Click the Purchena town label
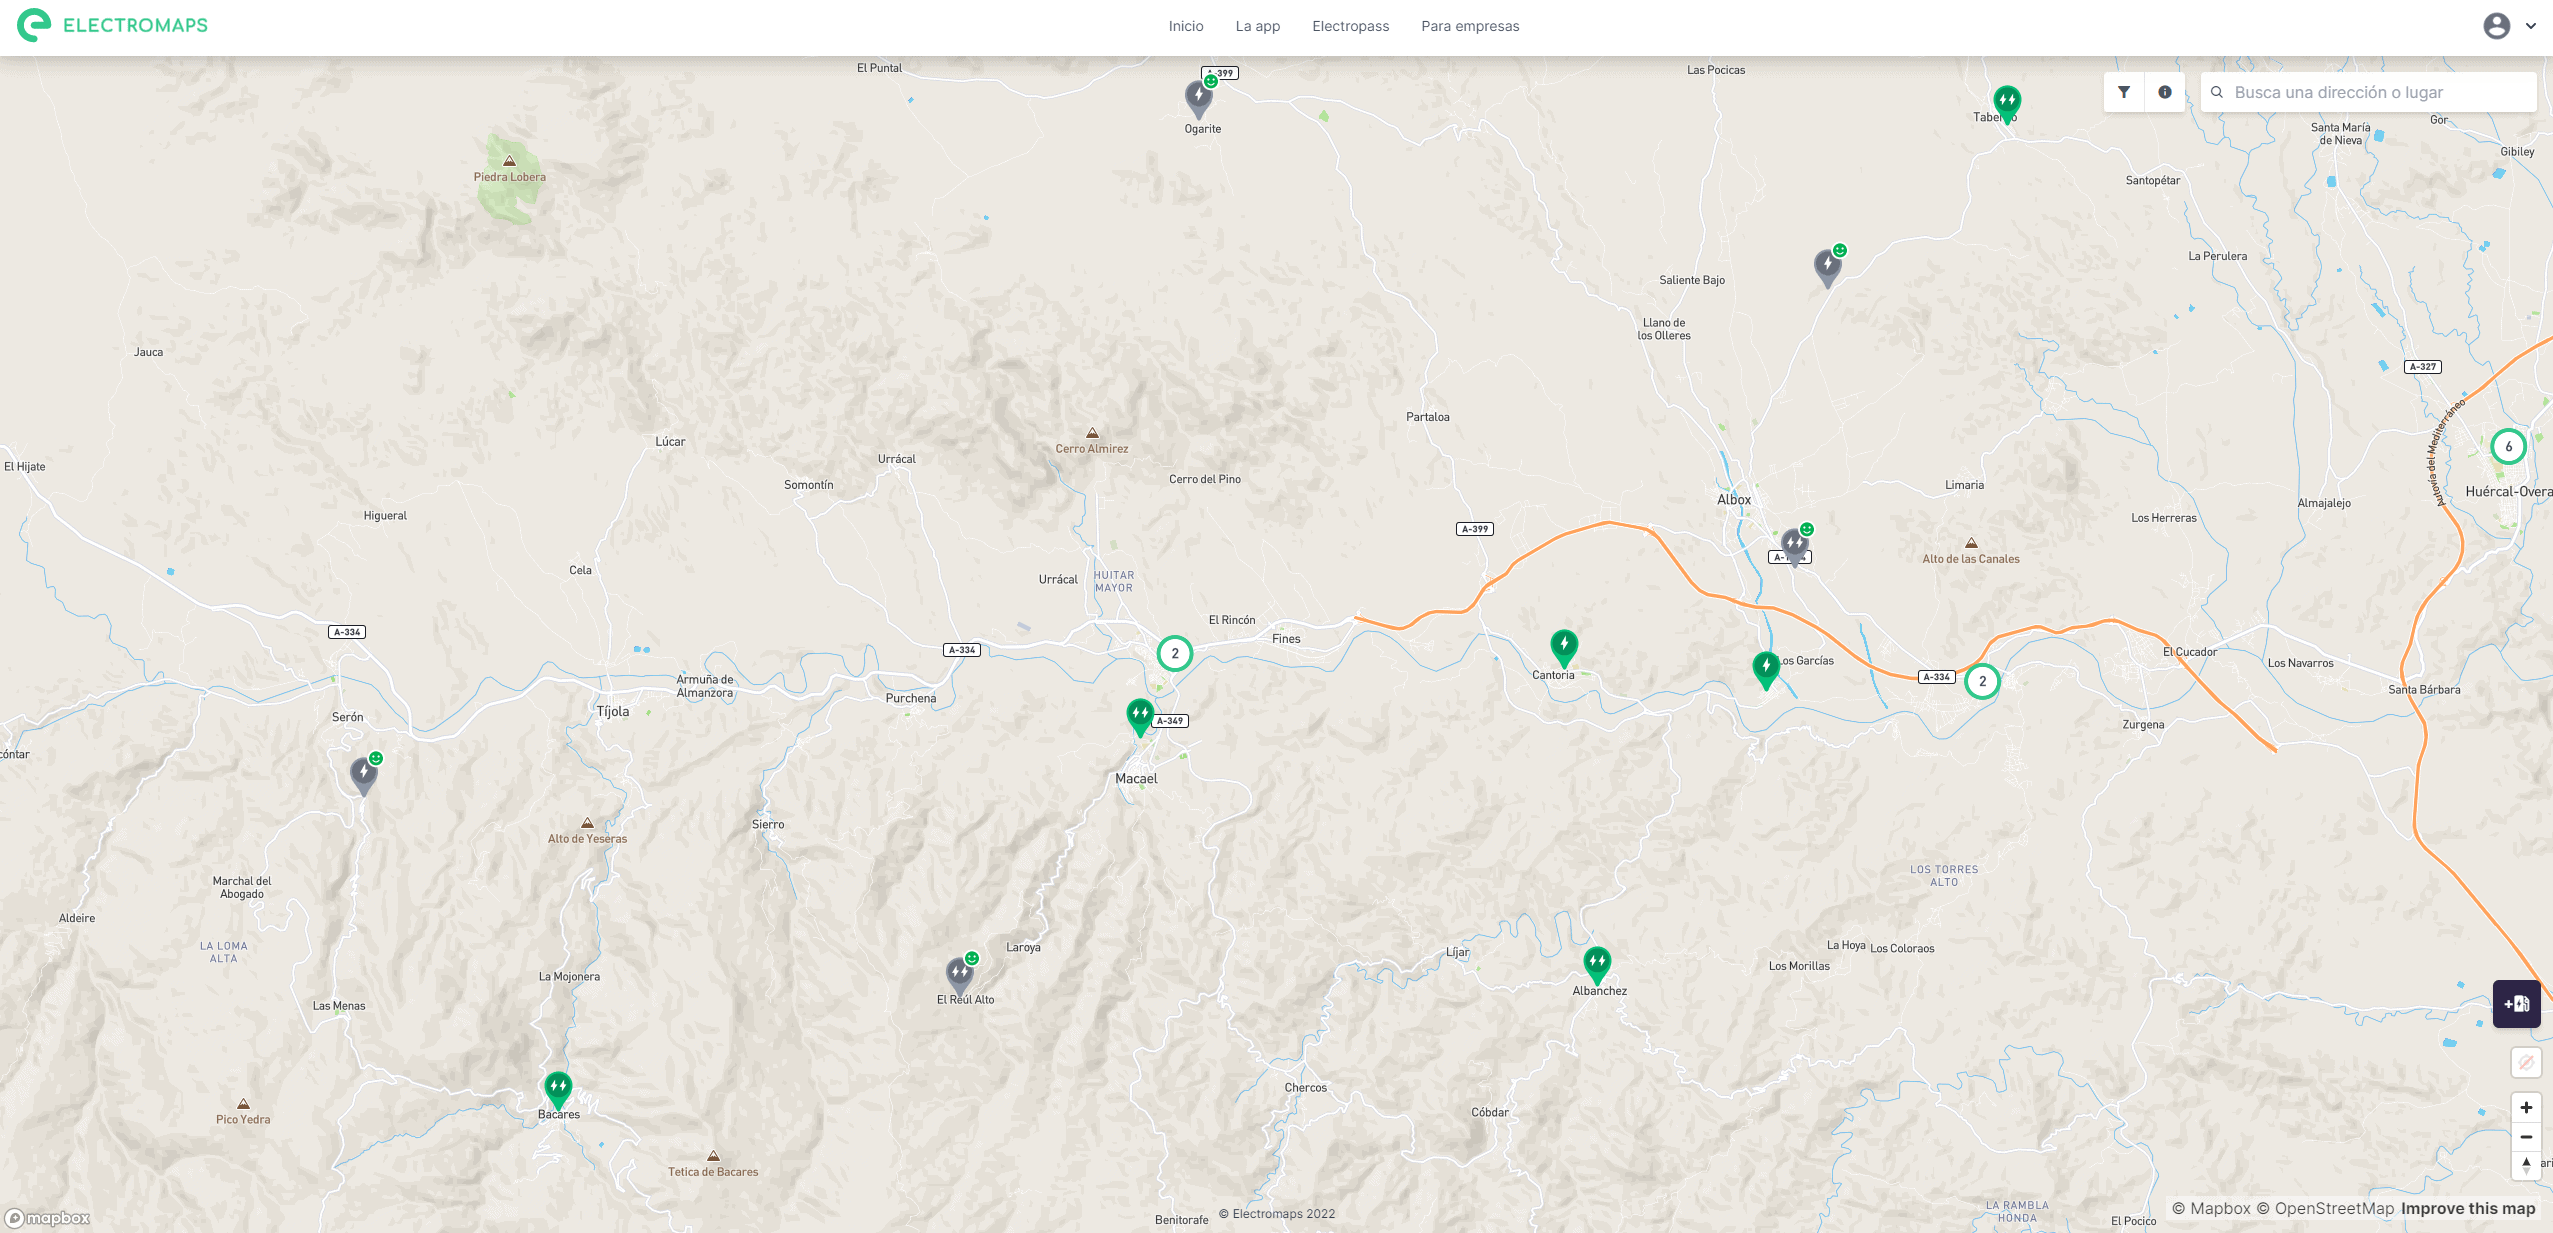Viewport: 2553px width, 1233px height. pyautogui.click(x=911, y=698)
